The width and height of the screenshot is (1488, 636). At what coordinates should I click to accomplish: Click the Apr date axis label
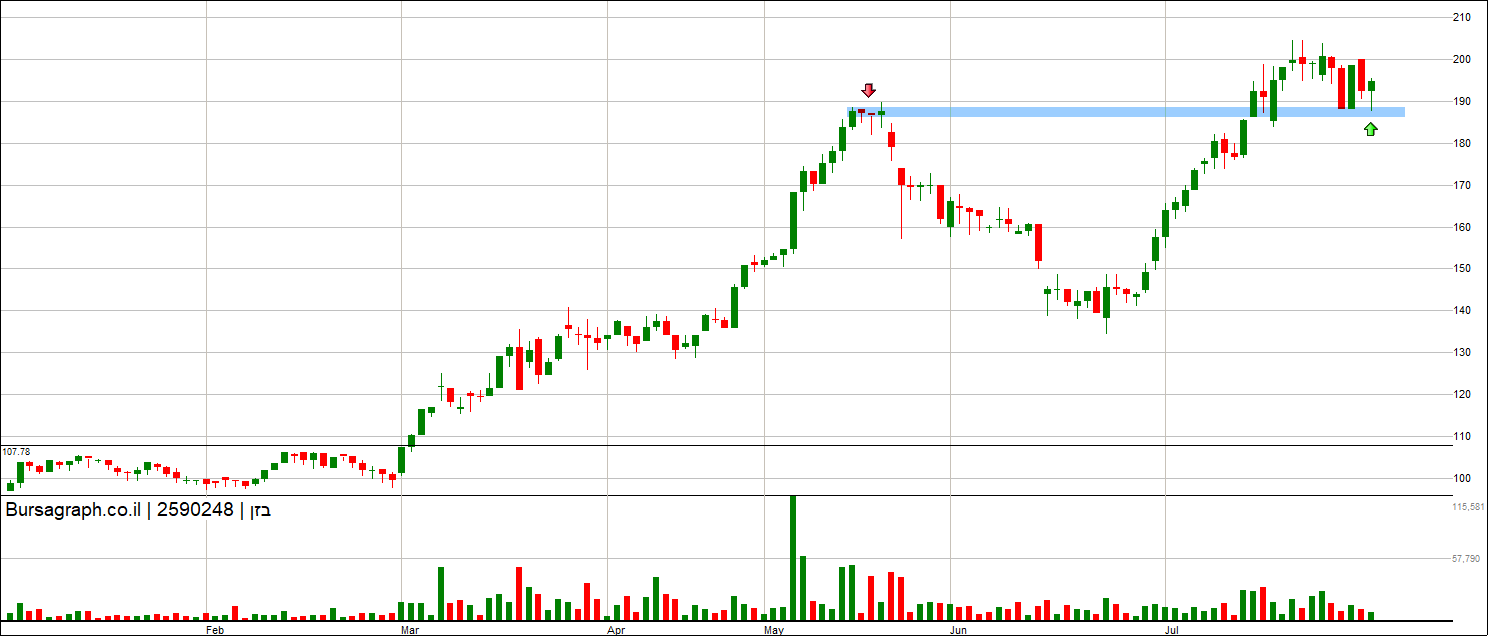click(616, 630)
